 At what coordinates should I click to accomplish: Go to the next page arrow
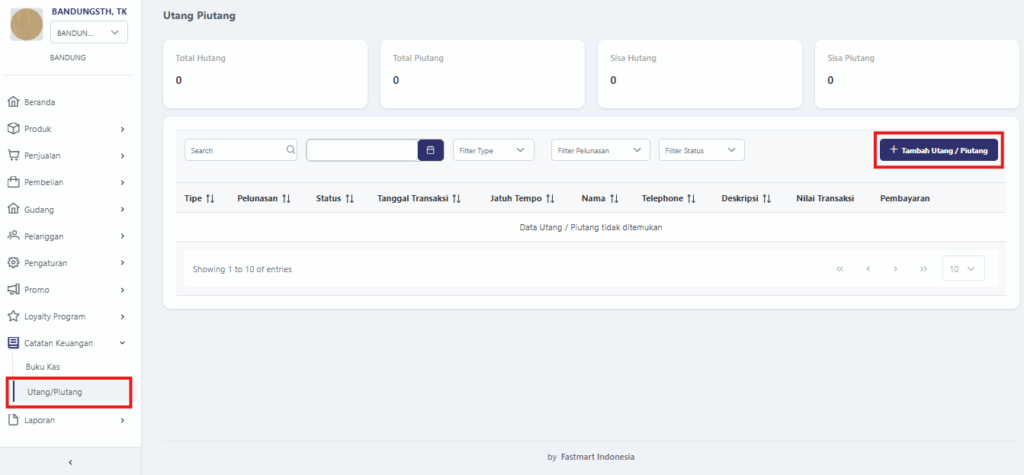pos(895,269)
